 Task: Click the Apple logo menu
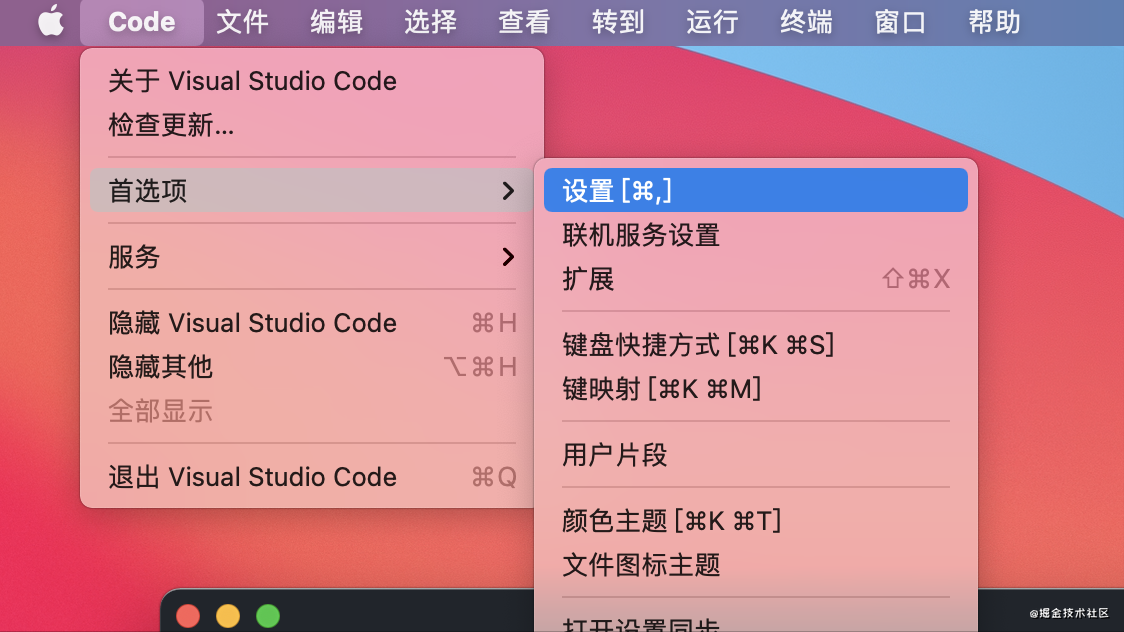tap(50, 21)
